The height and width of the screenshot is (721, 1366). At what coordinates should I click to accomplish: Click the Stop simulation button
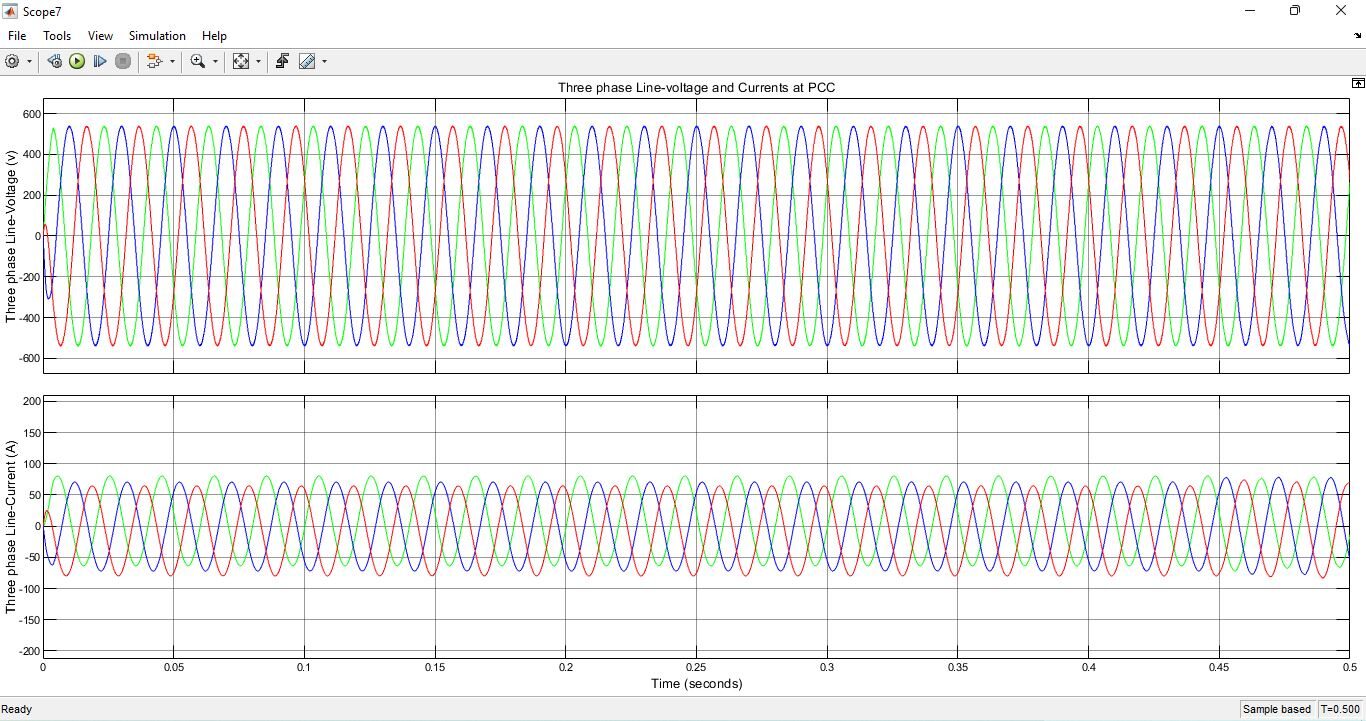point(123,61)
